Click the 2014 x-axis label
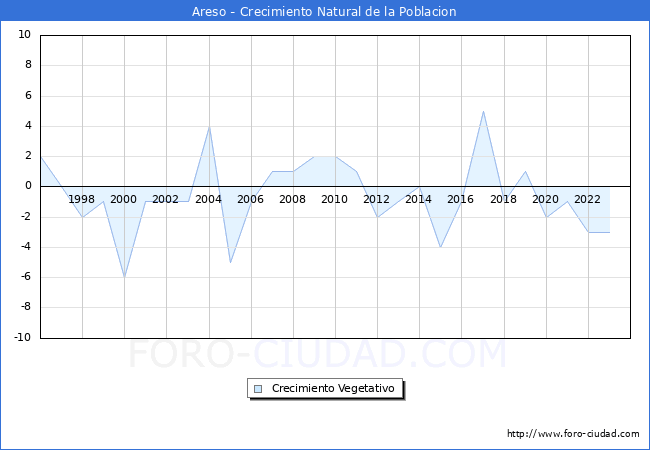The image size is (650, 450). coord(419,199)
